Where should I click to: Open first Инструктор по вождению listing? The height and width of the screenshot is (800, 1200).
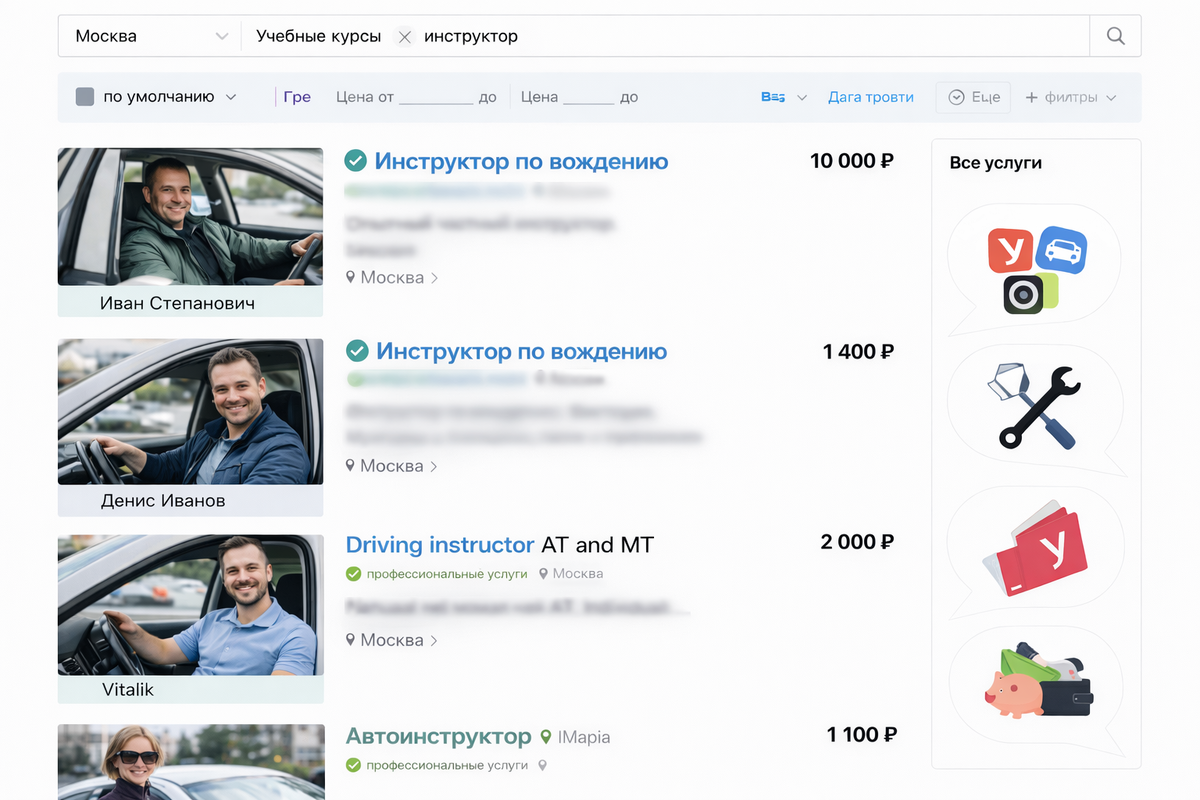521,161
